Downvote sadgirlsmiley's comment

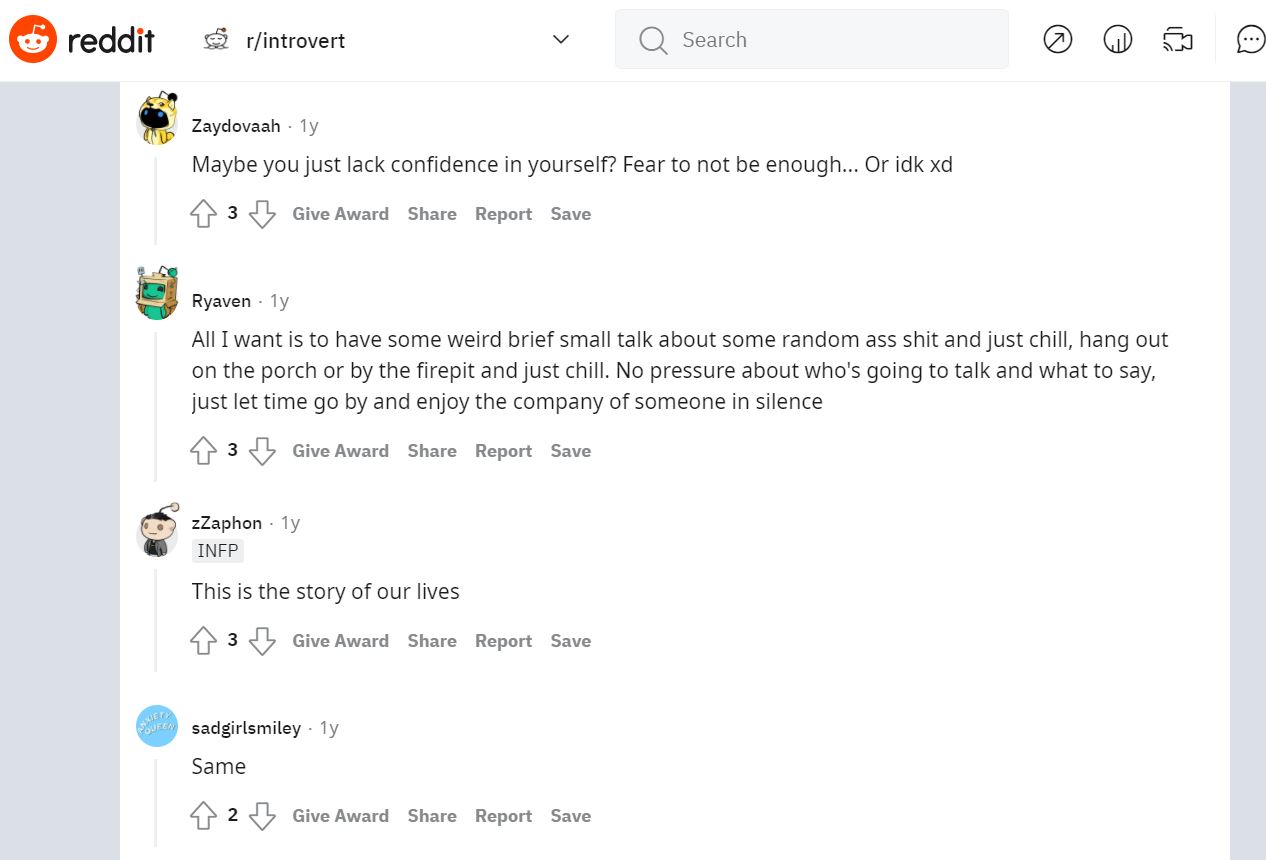(262, 816)
